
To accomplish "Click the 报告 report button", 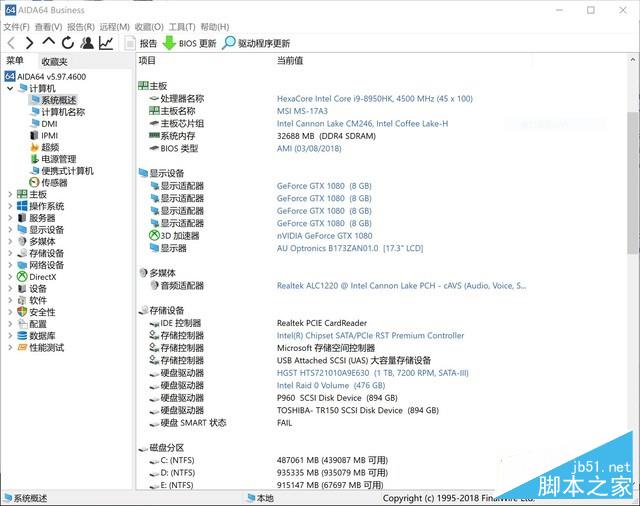I will coord(141,43).
